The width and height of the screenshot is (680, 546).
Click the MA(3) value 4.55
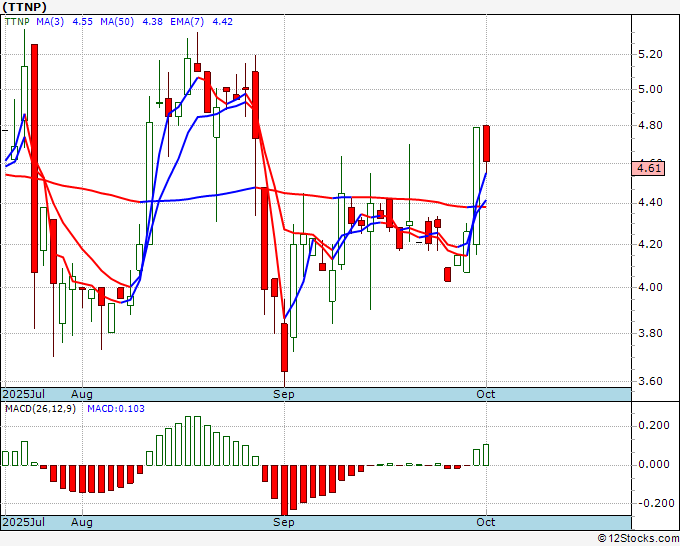point(82,22)
